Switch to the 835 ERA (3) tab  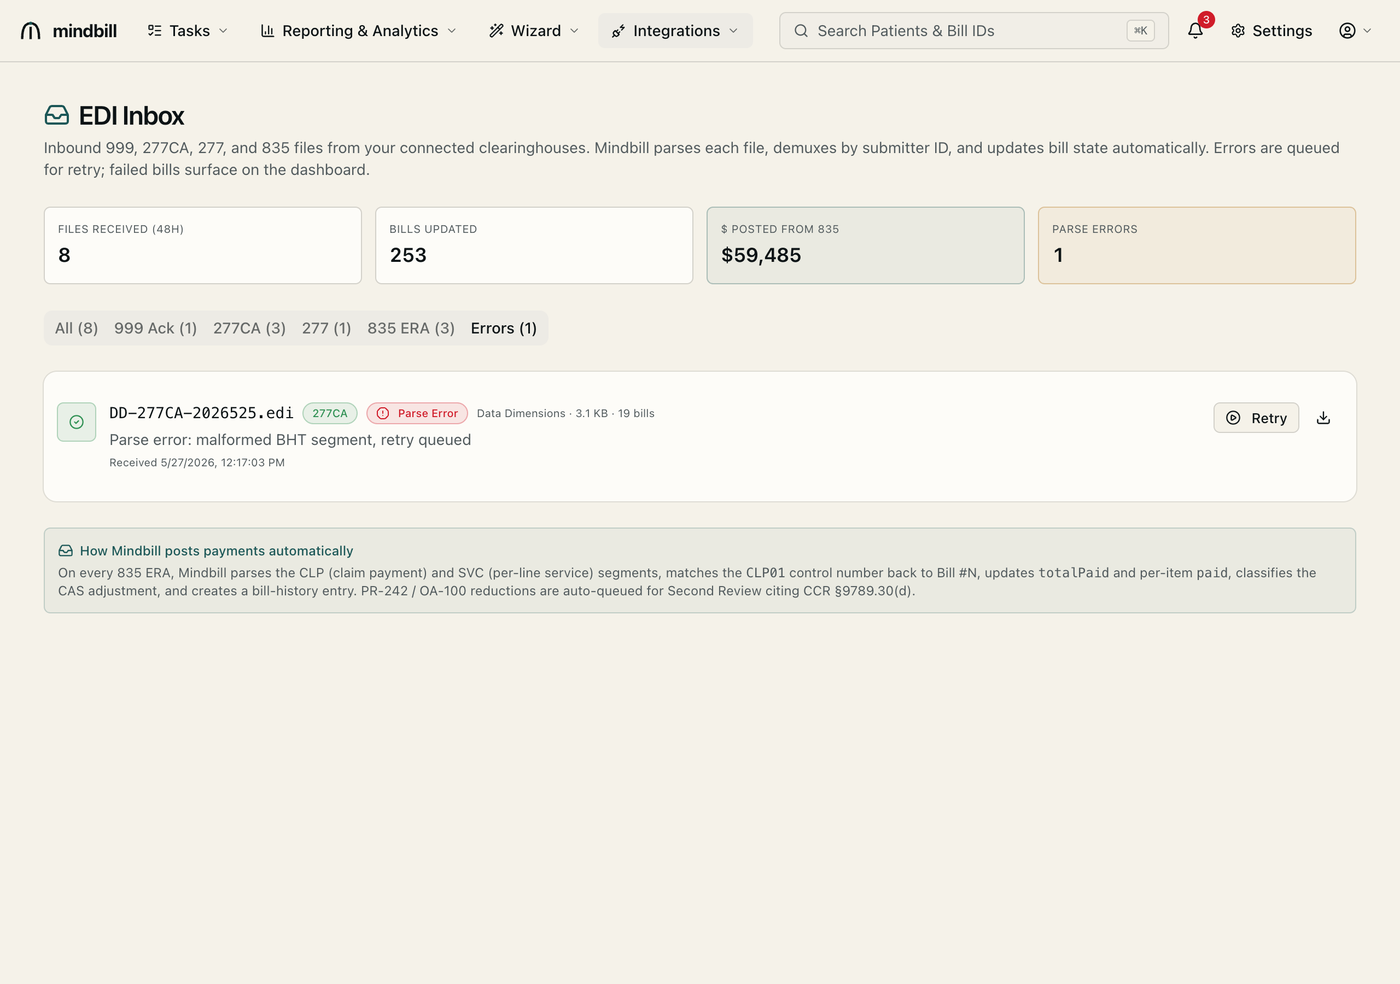point(411,328)
